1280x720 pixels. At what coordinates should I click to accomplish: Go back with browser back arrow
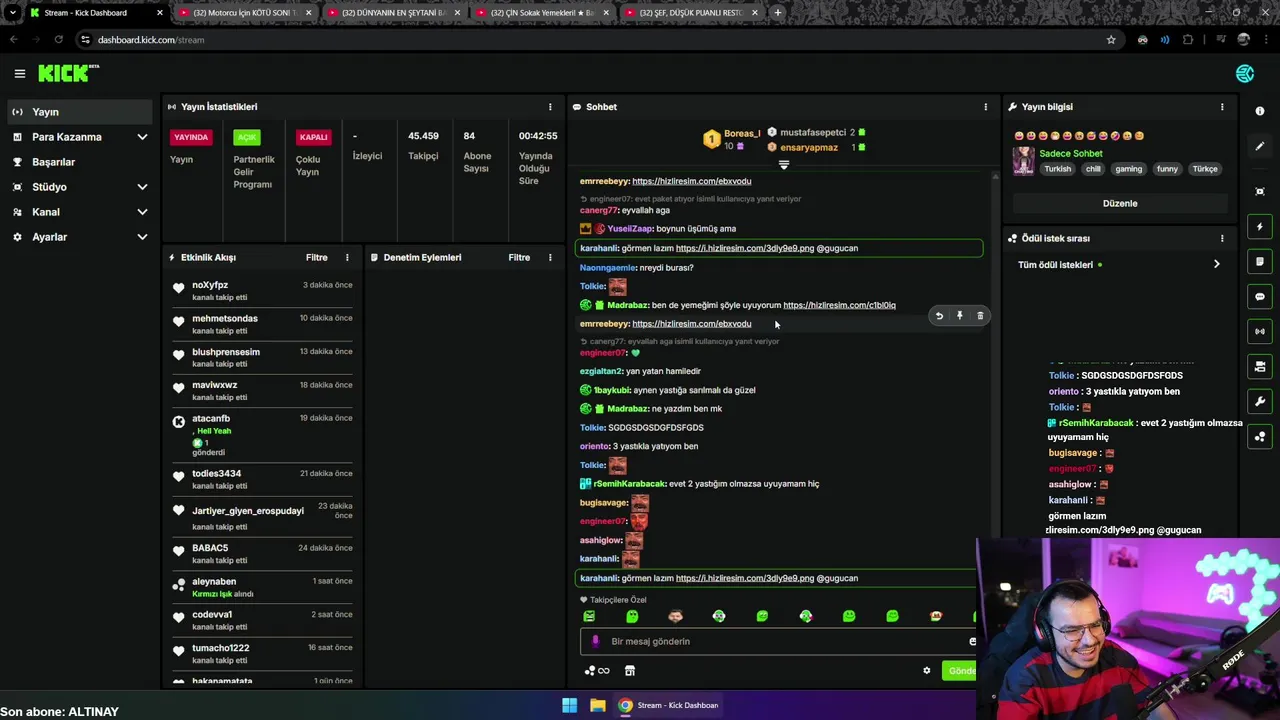pyautogui.click(x=13, y=40)
